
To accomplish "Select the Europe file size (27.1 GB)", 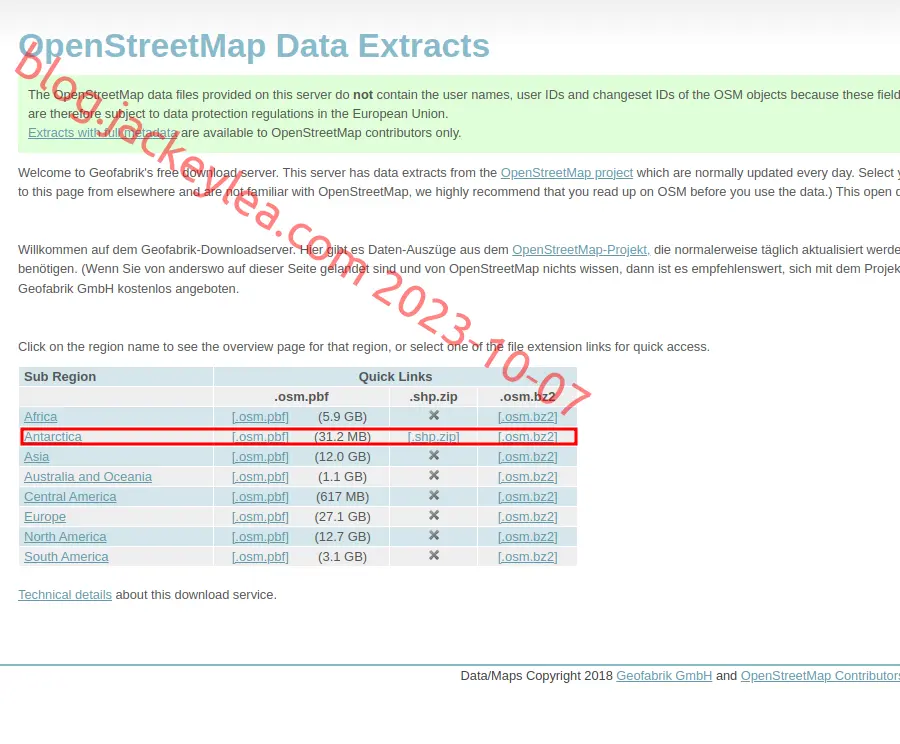I will (343, 517).
